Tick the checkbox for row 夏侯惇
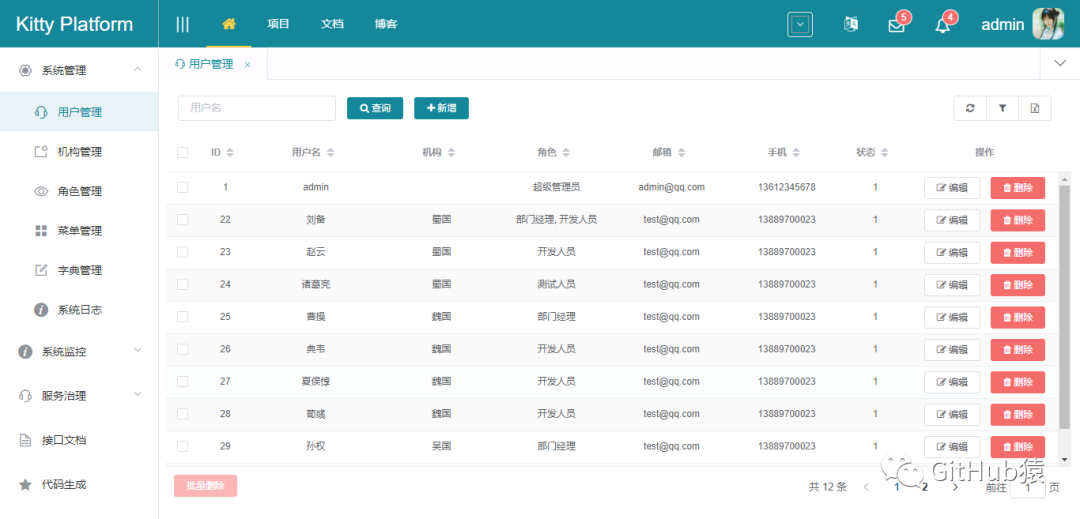This screenshot has height=519, width=1080. [183, 381]
